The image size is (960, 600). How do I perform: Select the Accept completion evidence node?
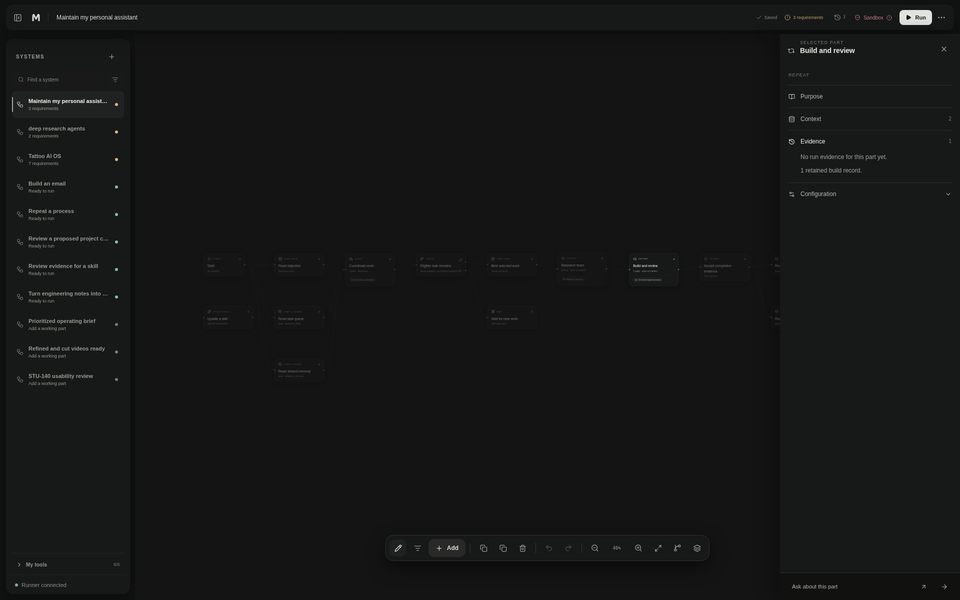pos(725,268)
